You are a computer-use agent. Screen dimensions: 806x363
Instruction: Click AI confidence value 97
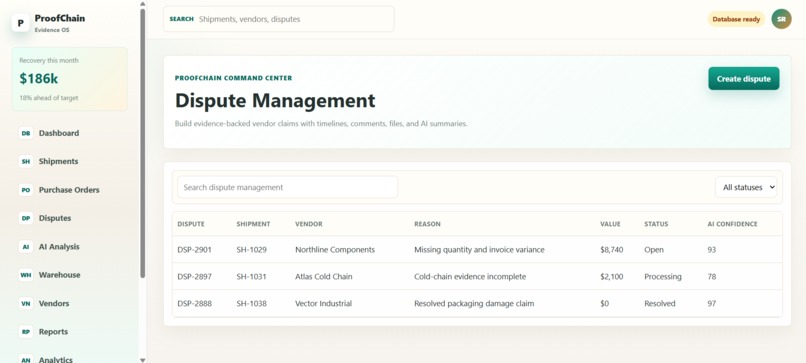[x=711, y=303]
